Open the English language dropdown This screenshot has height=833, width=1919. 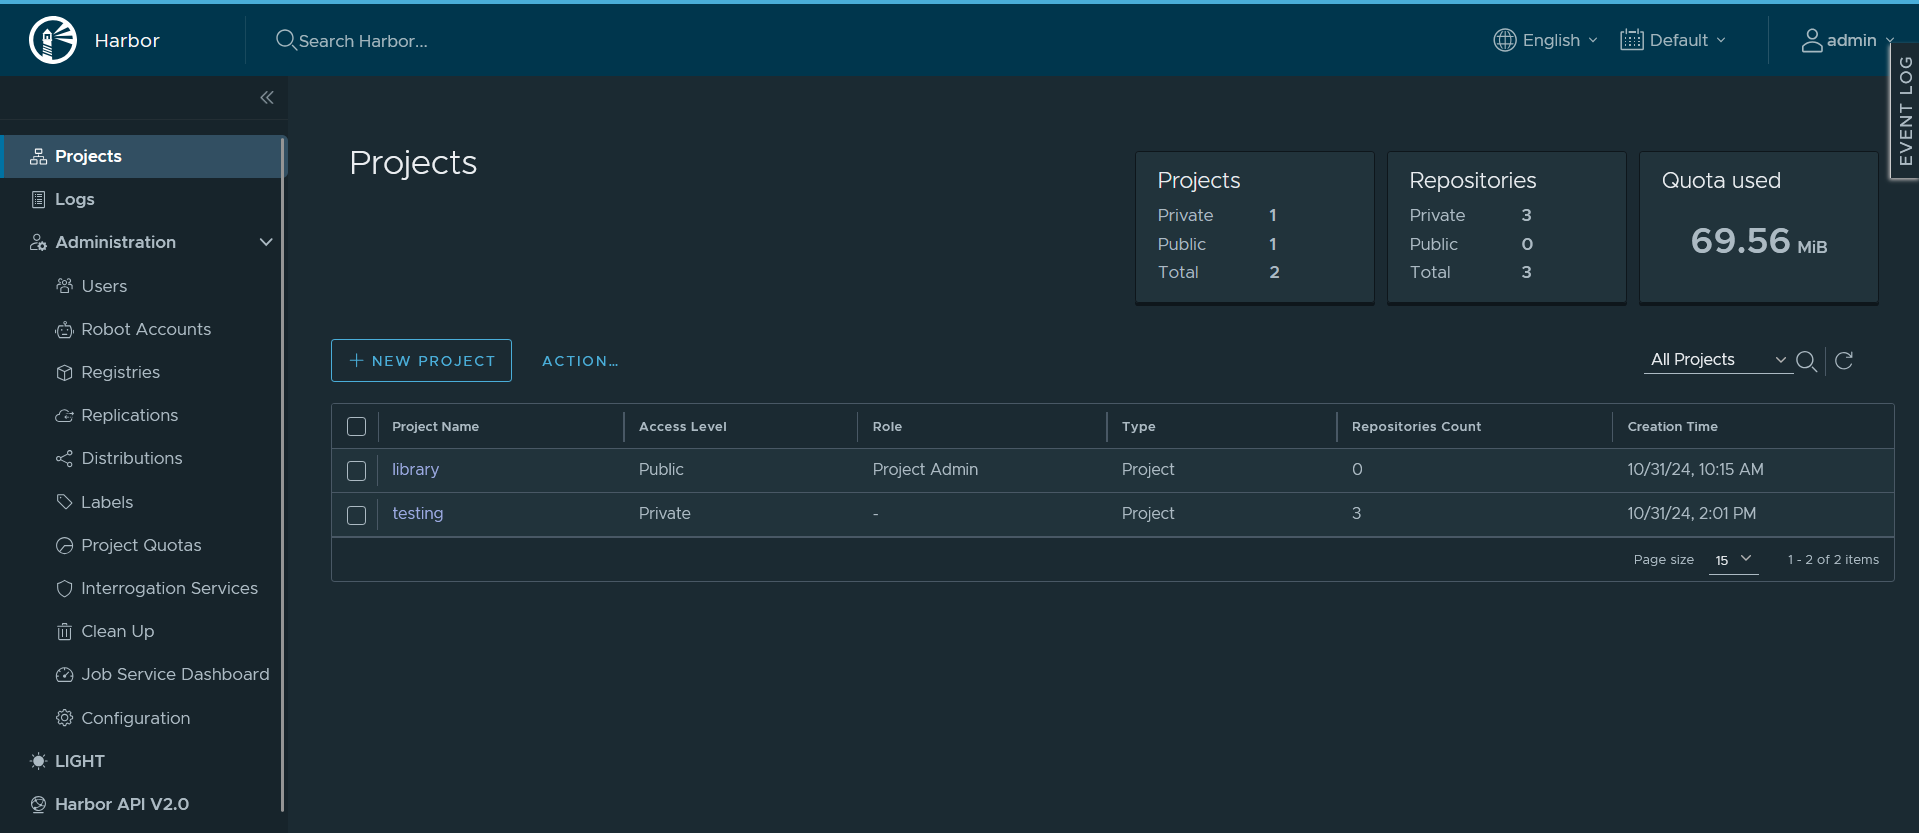1546,40
